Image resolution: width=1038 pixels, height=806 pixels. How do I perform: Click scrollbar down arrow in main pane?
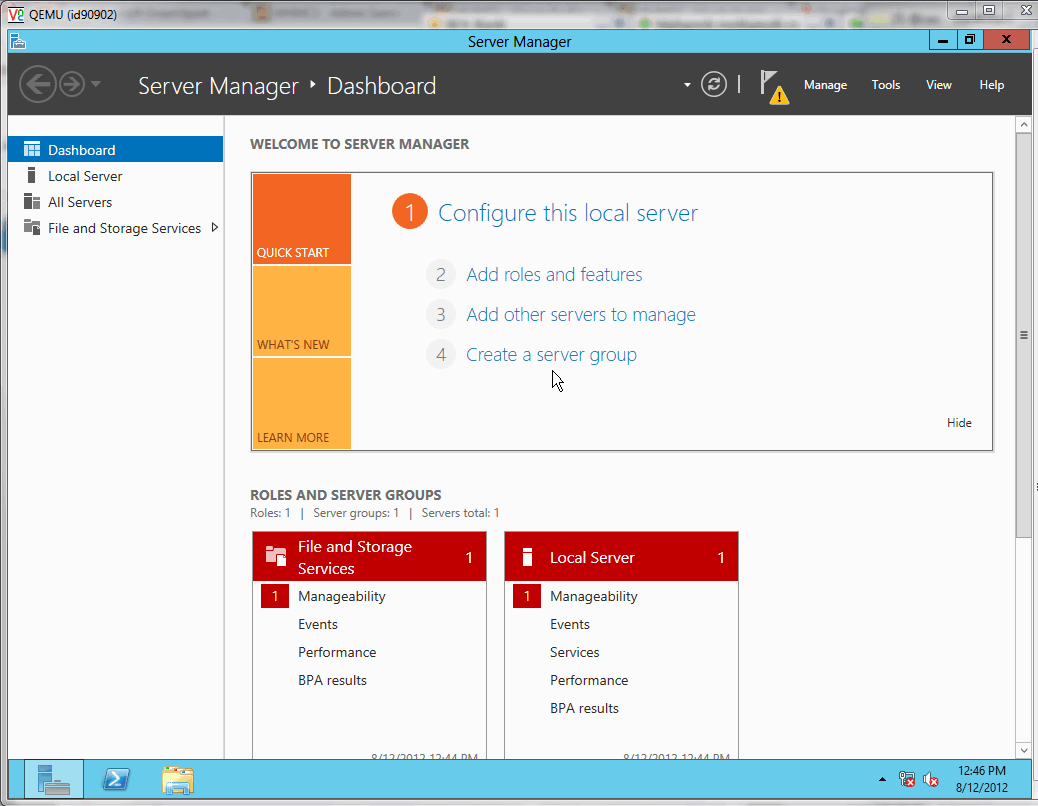click(x=1023, y=750)
